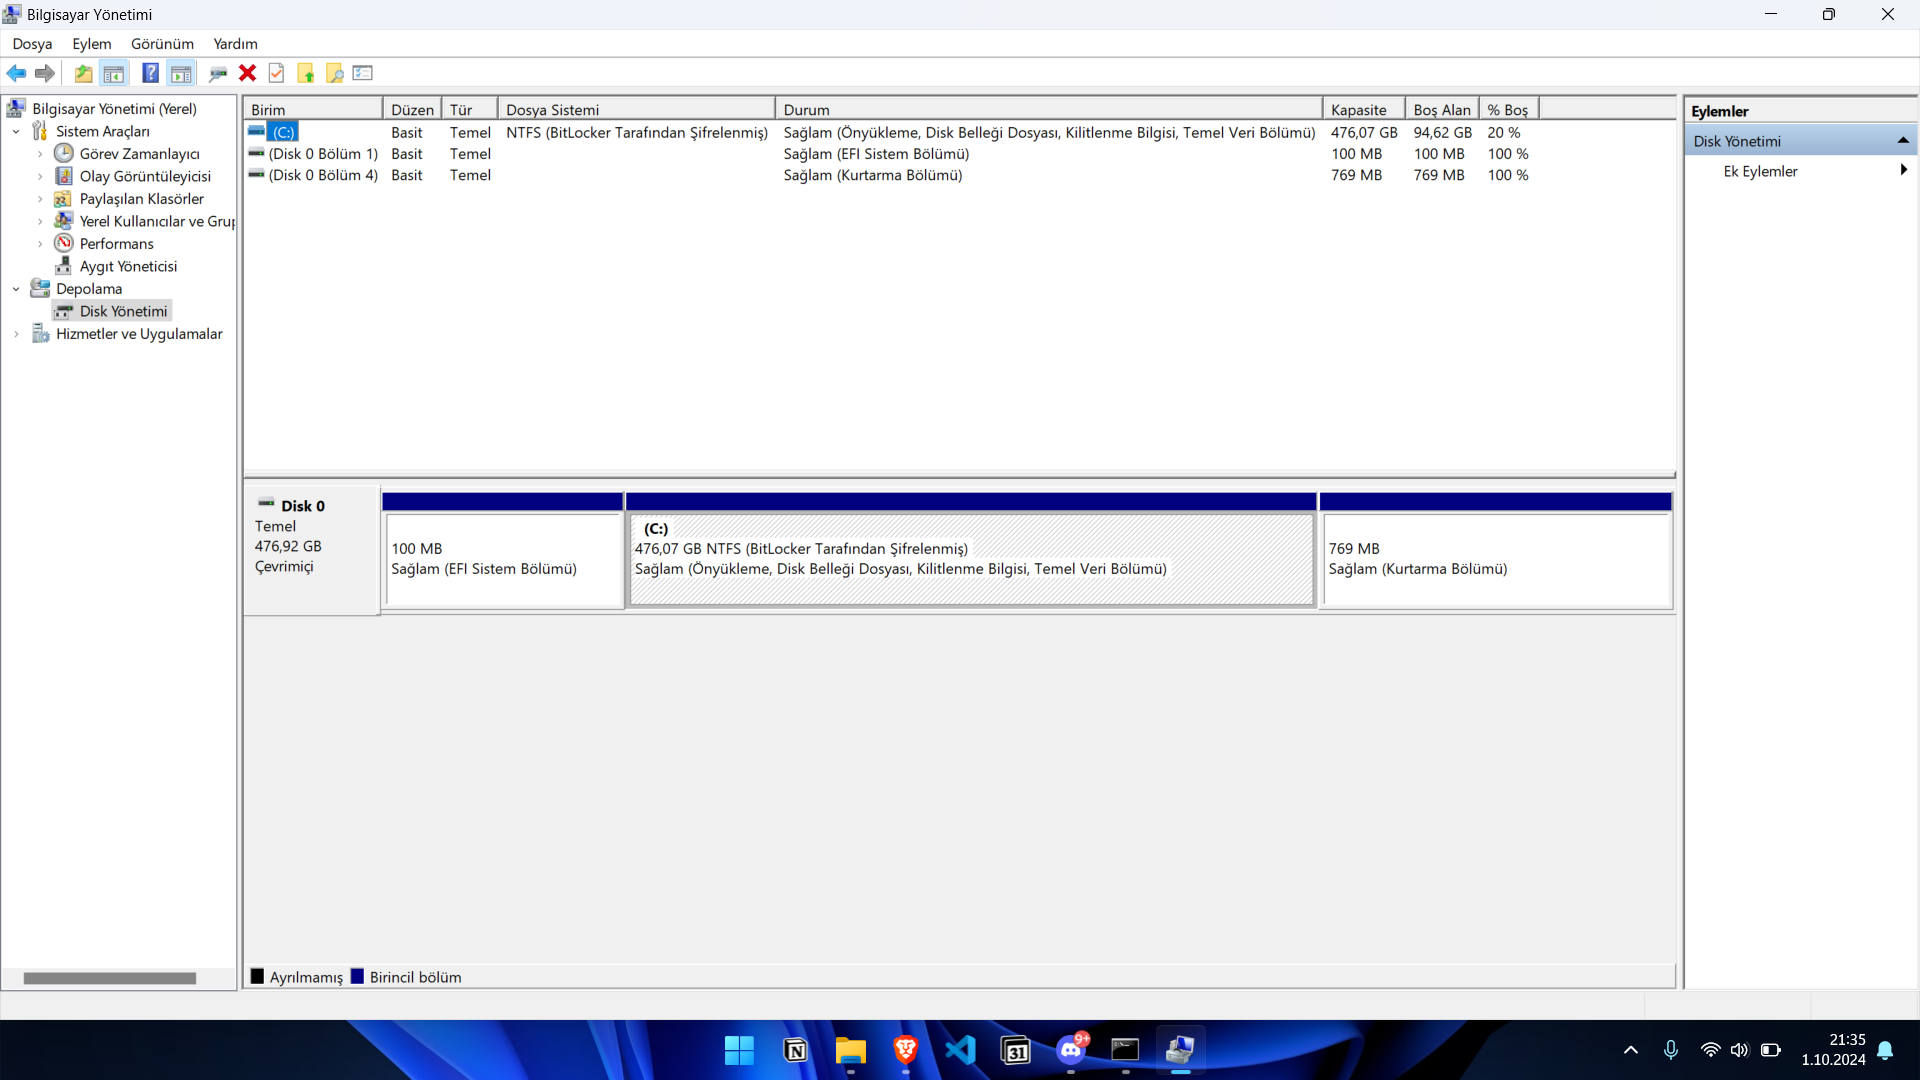Screen dimensions: 1920x1080
Task: Open the Eylem menu
Action: click(91, 44)
